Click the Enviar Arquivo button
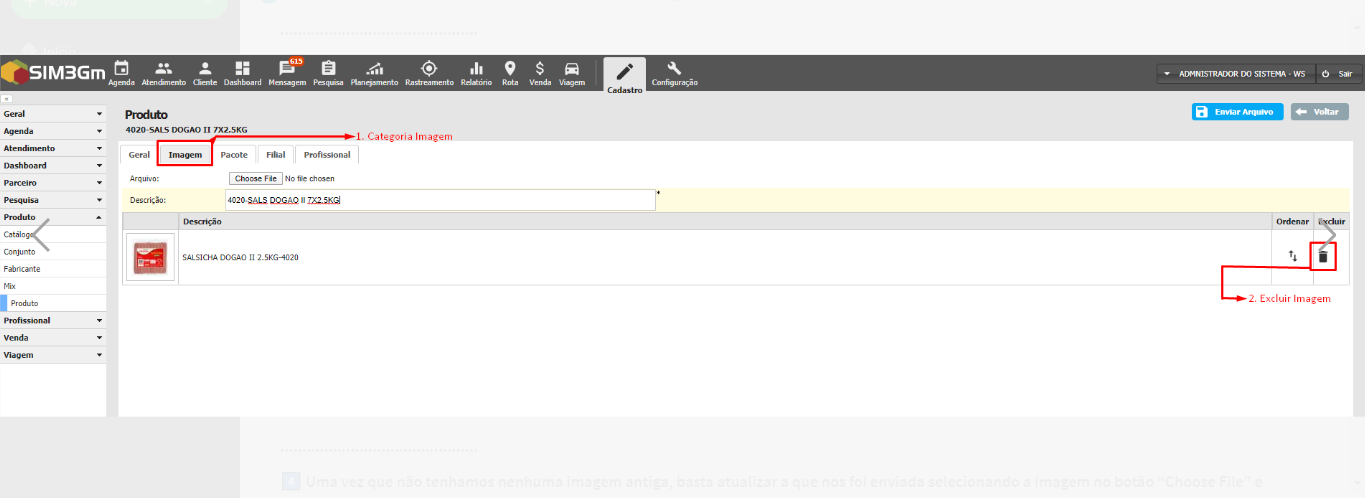Screen dimensions: 1365x498 pyautogui.click(x=1237, y=112)
